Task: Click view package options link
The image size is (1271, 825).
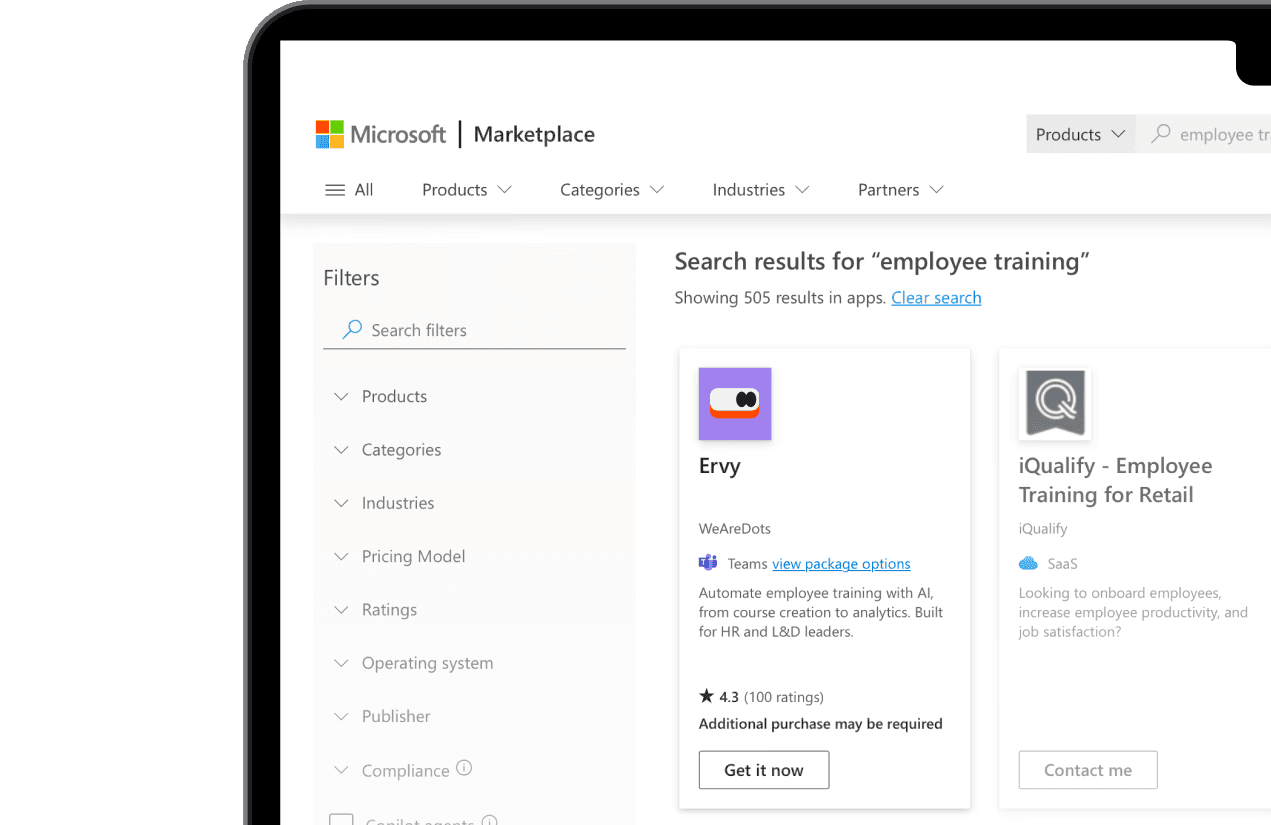Action: [x=841, y=564]
